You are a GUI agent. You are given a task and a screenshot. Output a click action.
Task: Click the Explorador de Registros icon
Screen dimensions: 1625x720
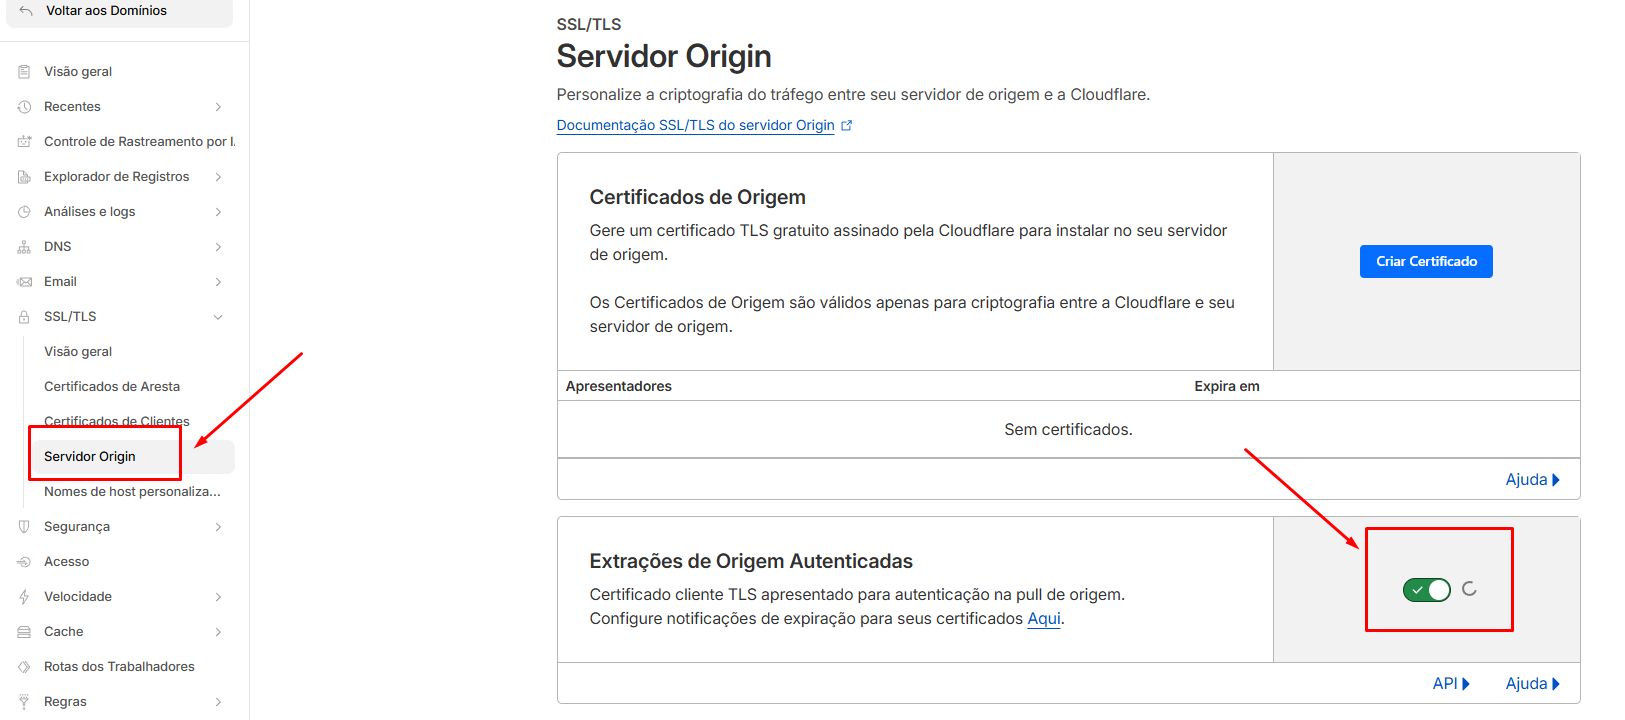(24, 177)
